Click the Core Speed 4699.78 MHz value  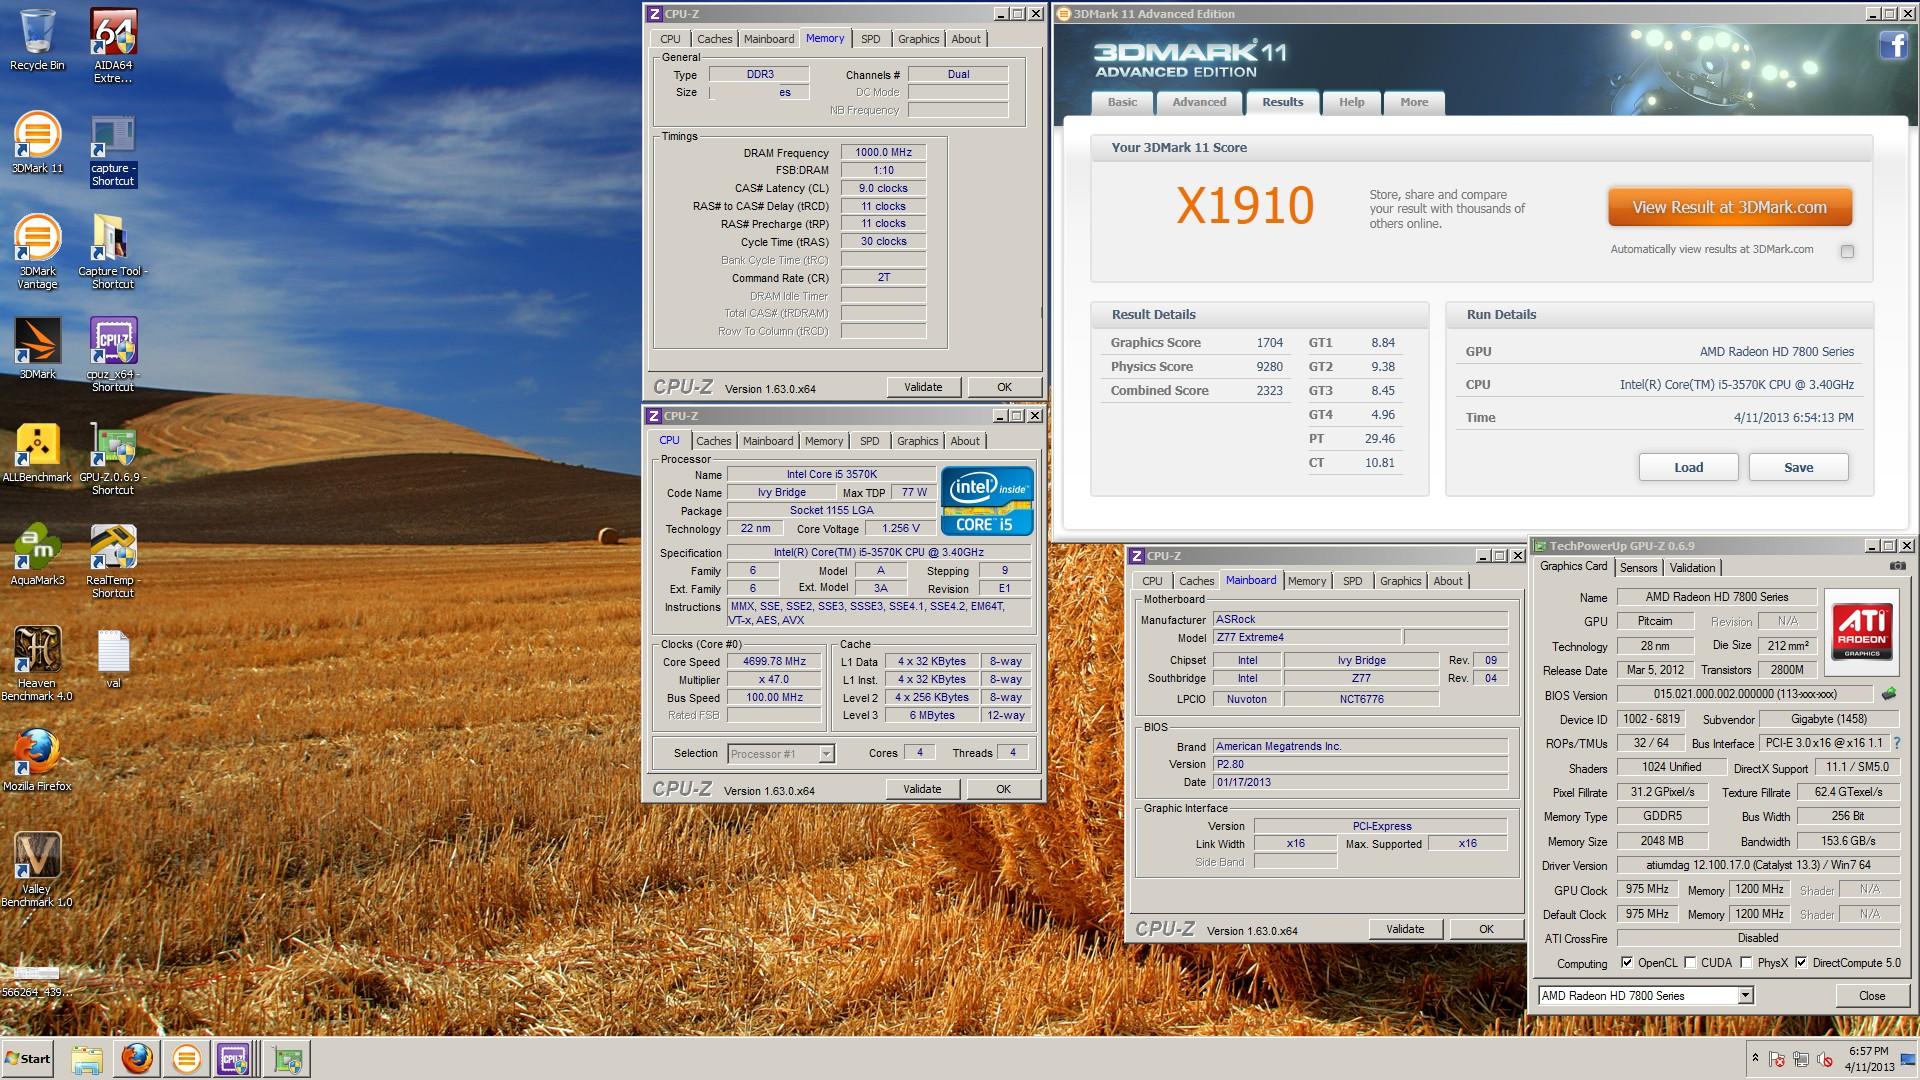(774, 661)
